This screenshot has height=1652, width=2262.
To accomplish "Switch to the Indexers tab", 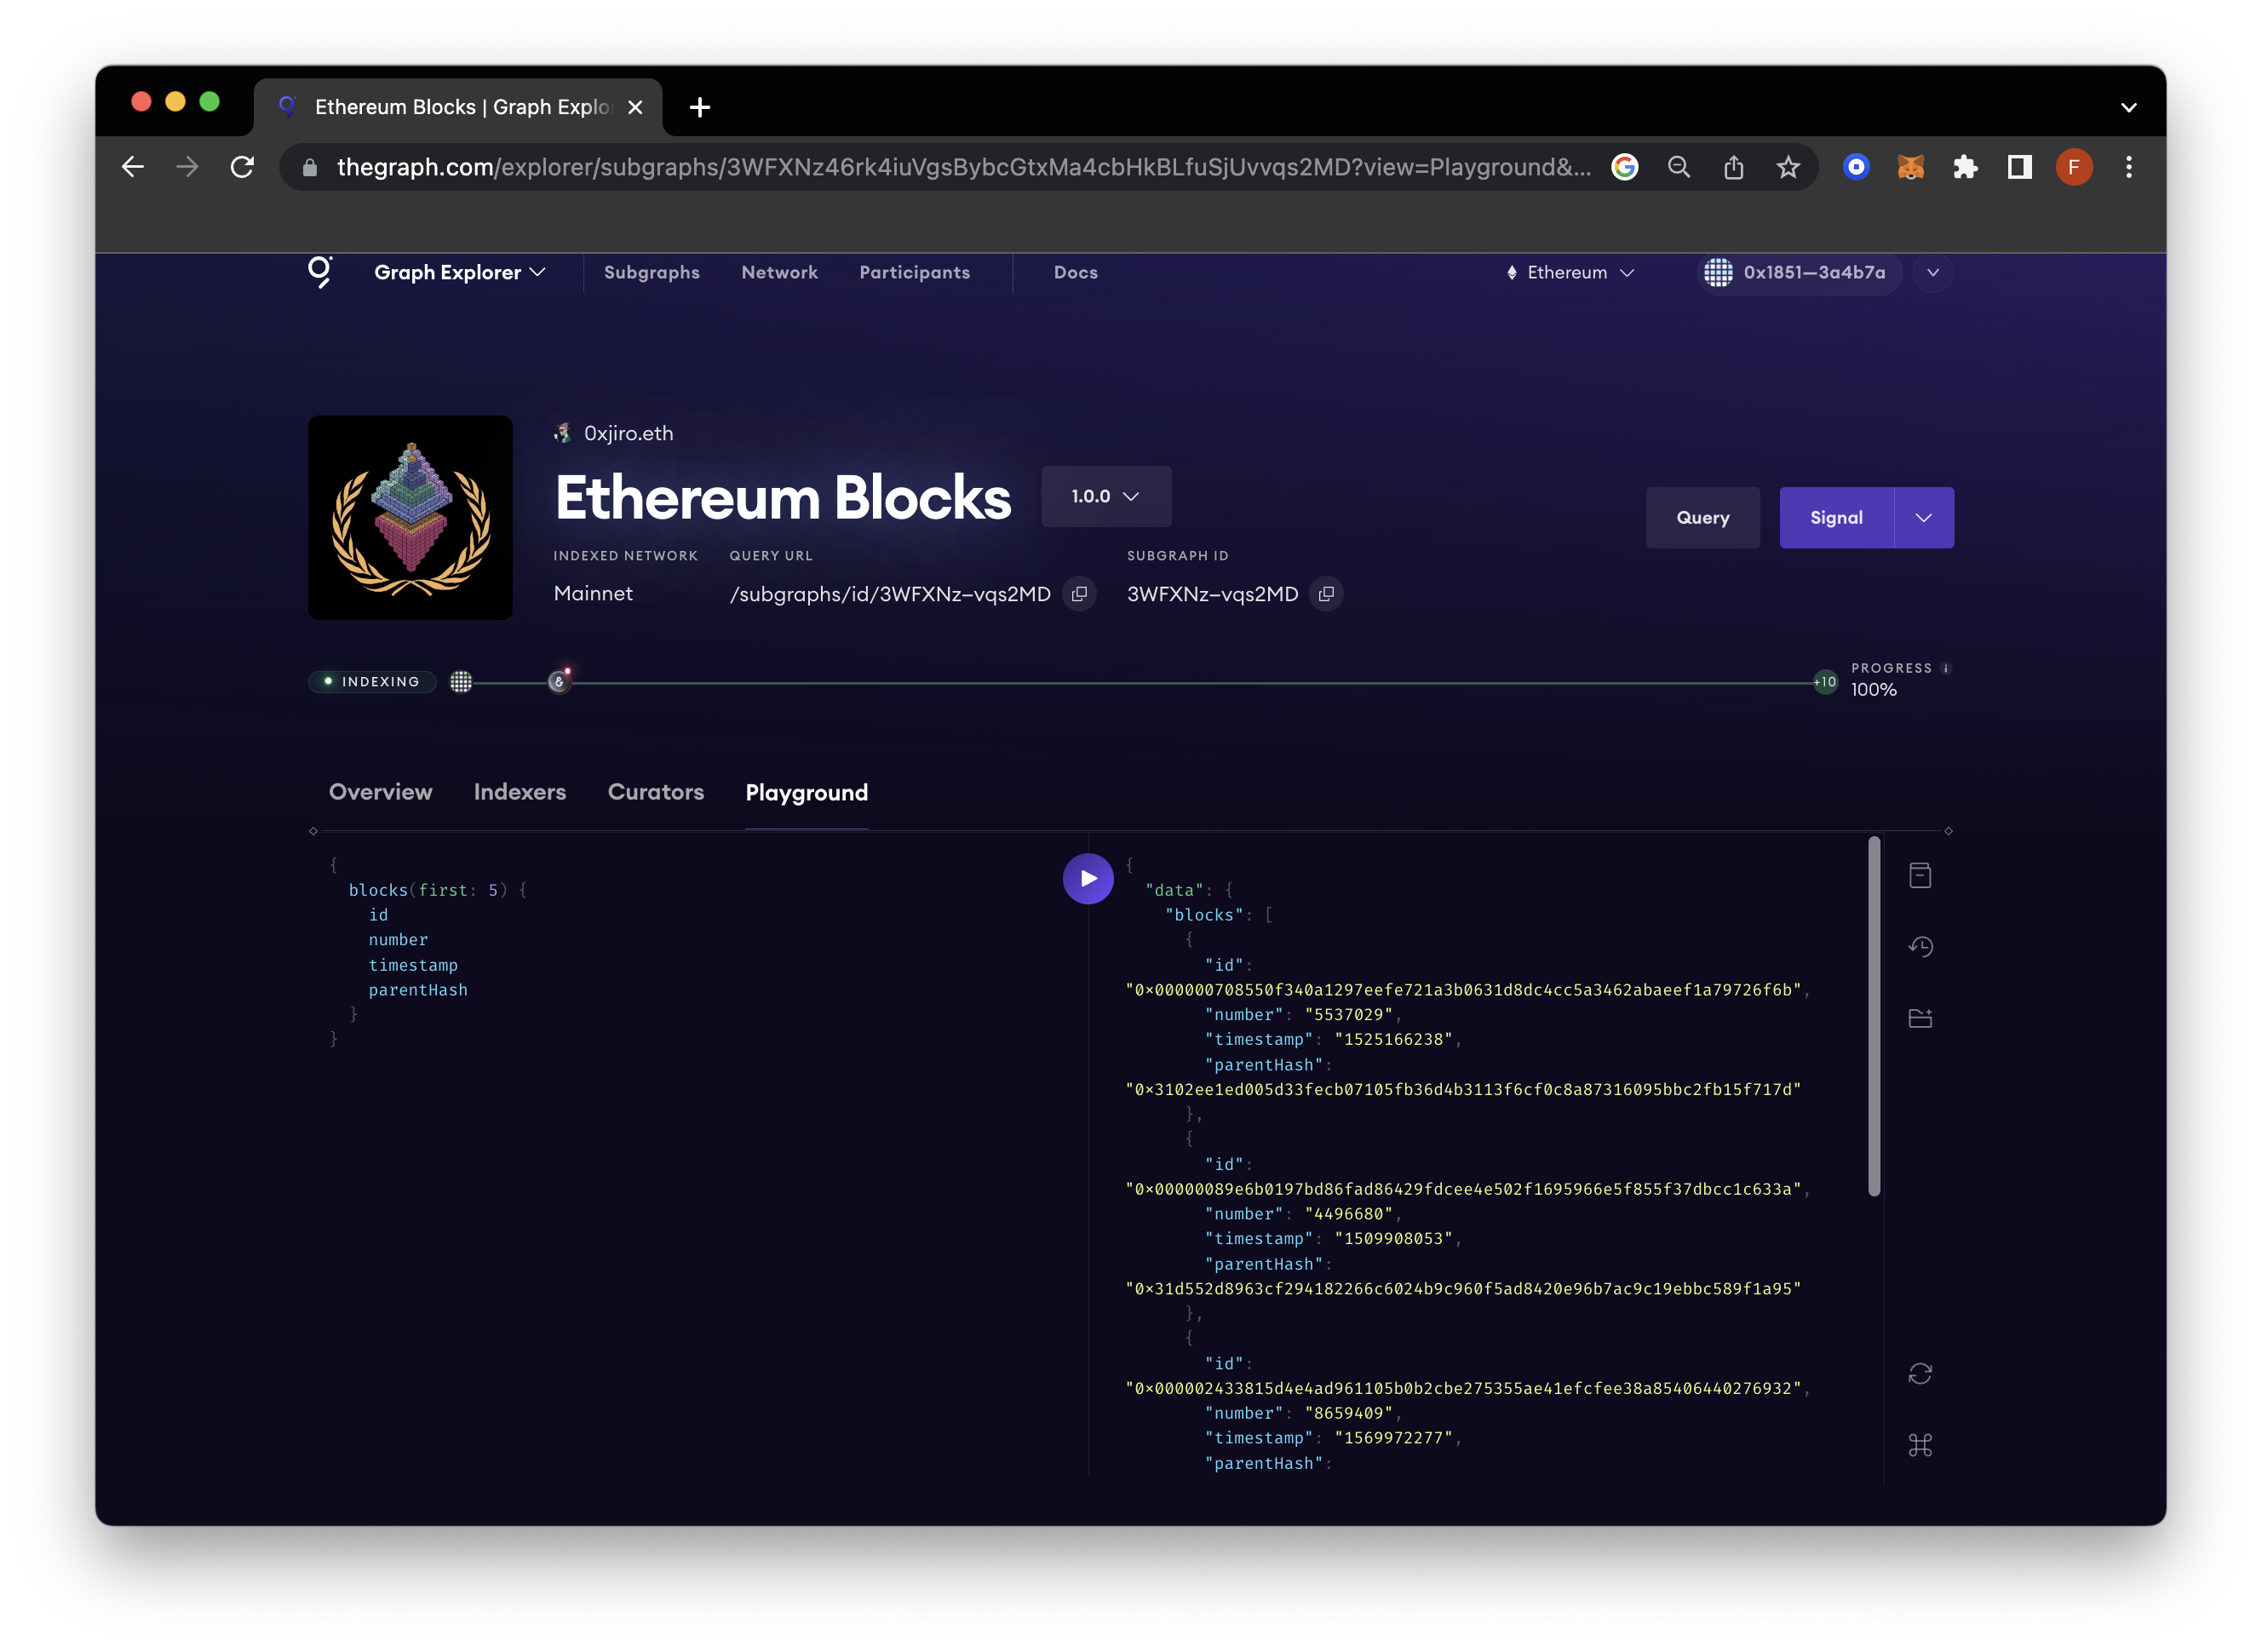I will (x=519, y=792).
